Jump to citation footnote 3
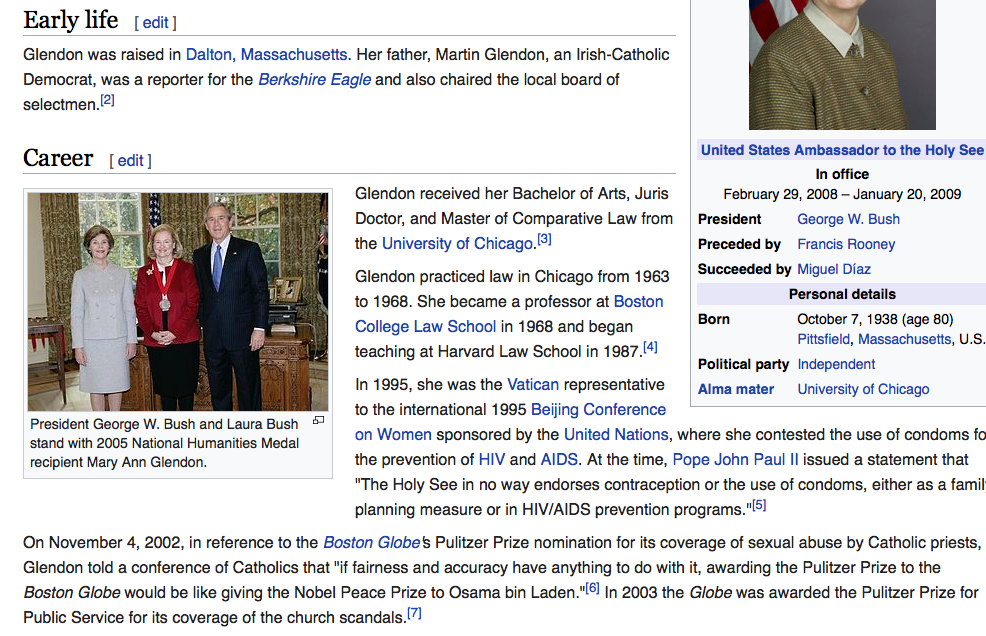 [x=544, y=240]
